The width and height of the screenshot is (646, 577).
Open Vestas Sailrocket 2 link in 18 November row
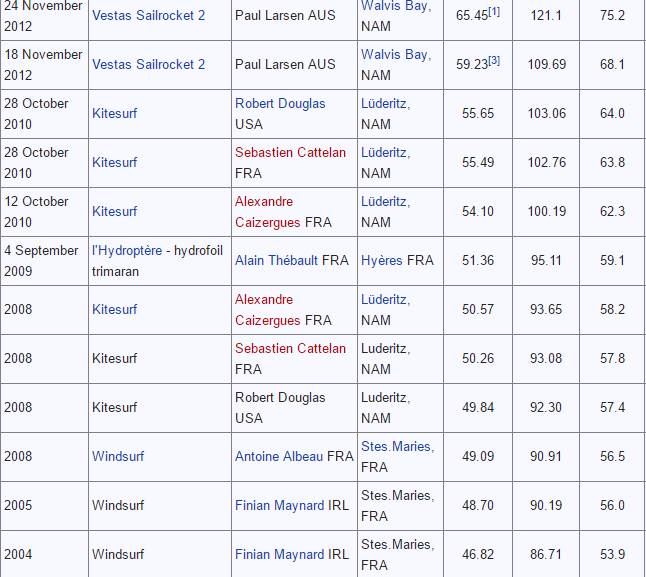[148, 64]
